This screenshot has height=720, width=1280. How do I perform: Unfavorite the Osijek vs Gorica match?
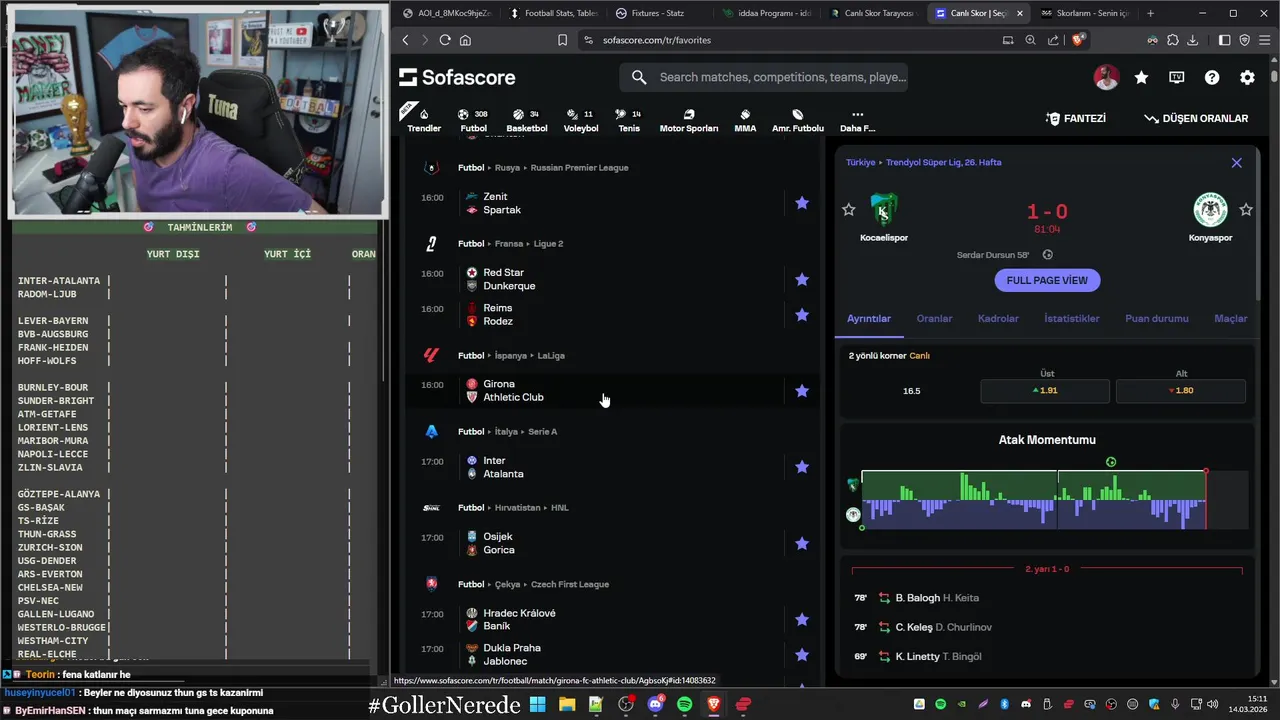pos(802,544)
